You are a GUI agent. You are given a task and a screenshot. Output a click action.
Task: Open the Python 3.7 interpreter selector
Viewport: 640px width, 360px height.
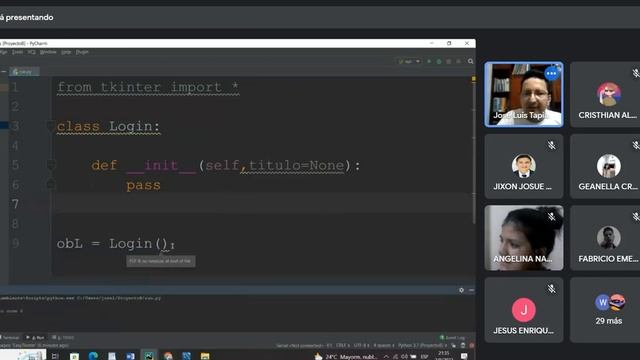tap(422, 345)
